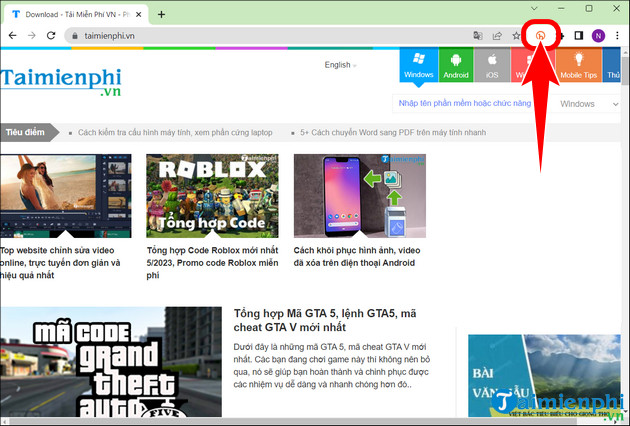Open a new tab with plus button

[161, 14]
